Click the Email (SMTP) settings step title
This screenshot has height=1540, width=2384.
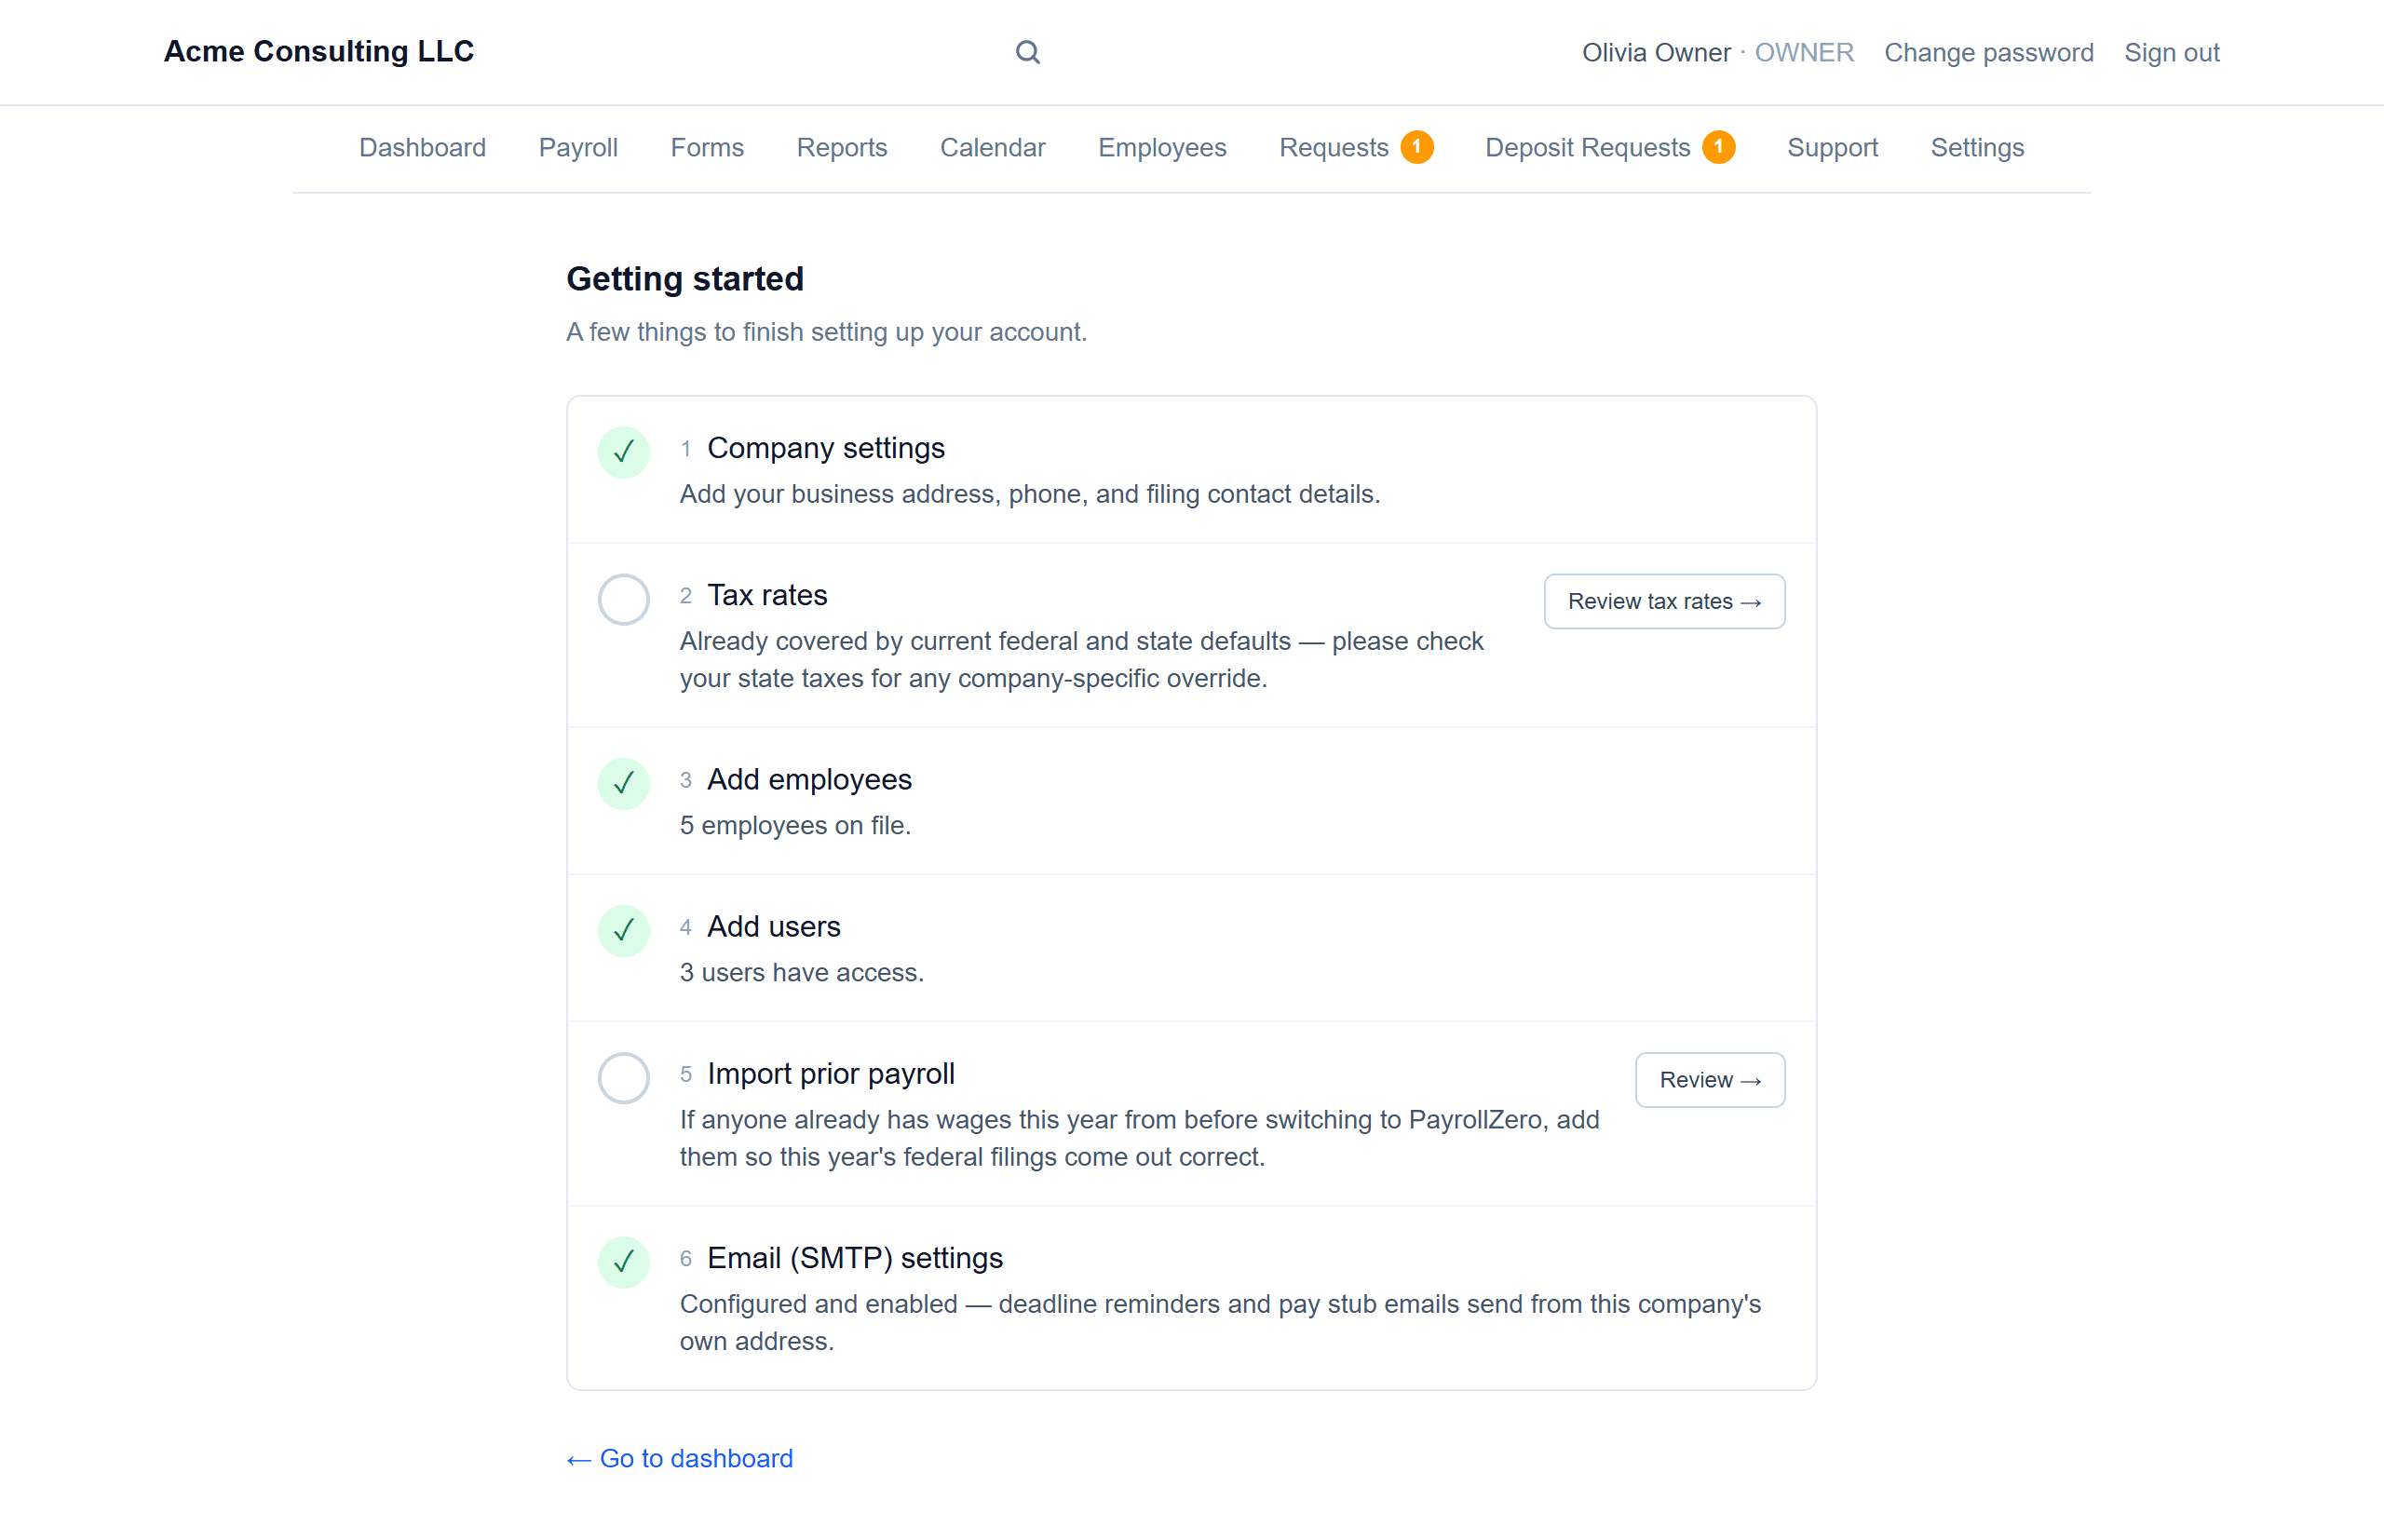(855, 1258)
